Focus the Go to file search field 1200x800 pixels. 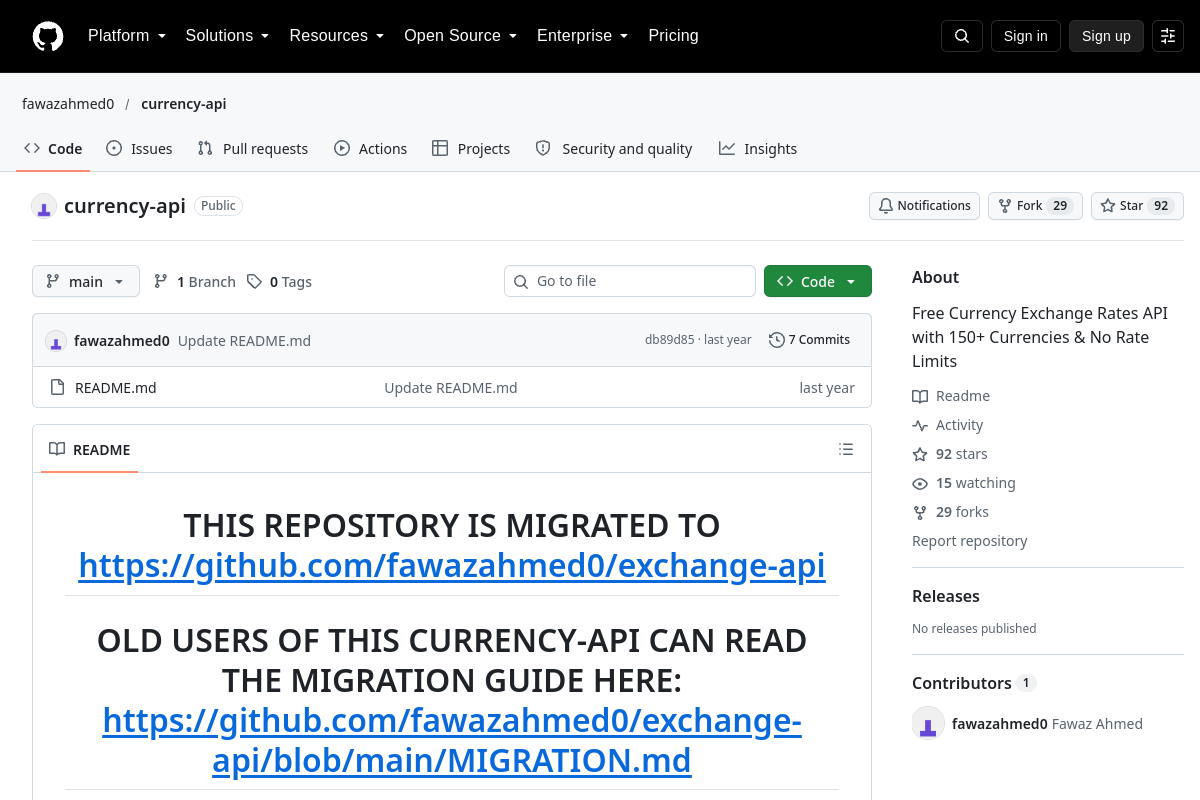(x=630, y=281)
